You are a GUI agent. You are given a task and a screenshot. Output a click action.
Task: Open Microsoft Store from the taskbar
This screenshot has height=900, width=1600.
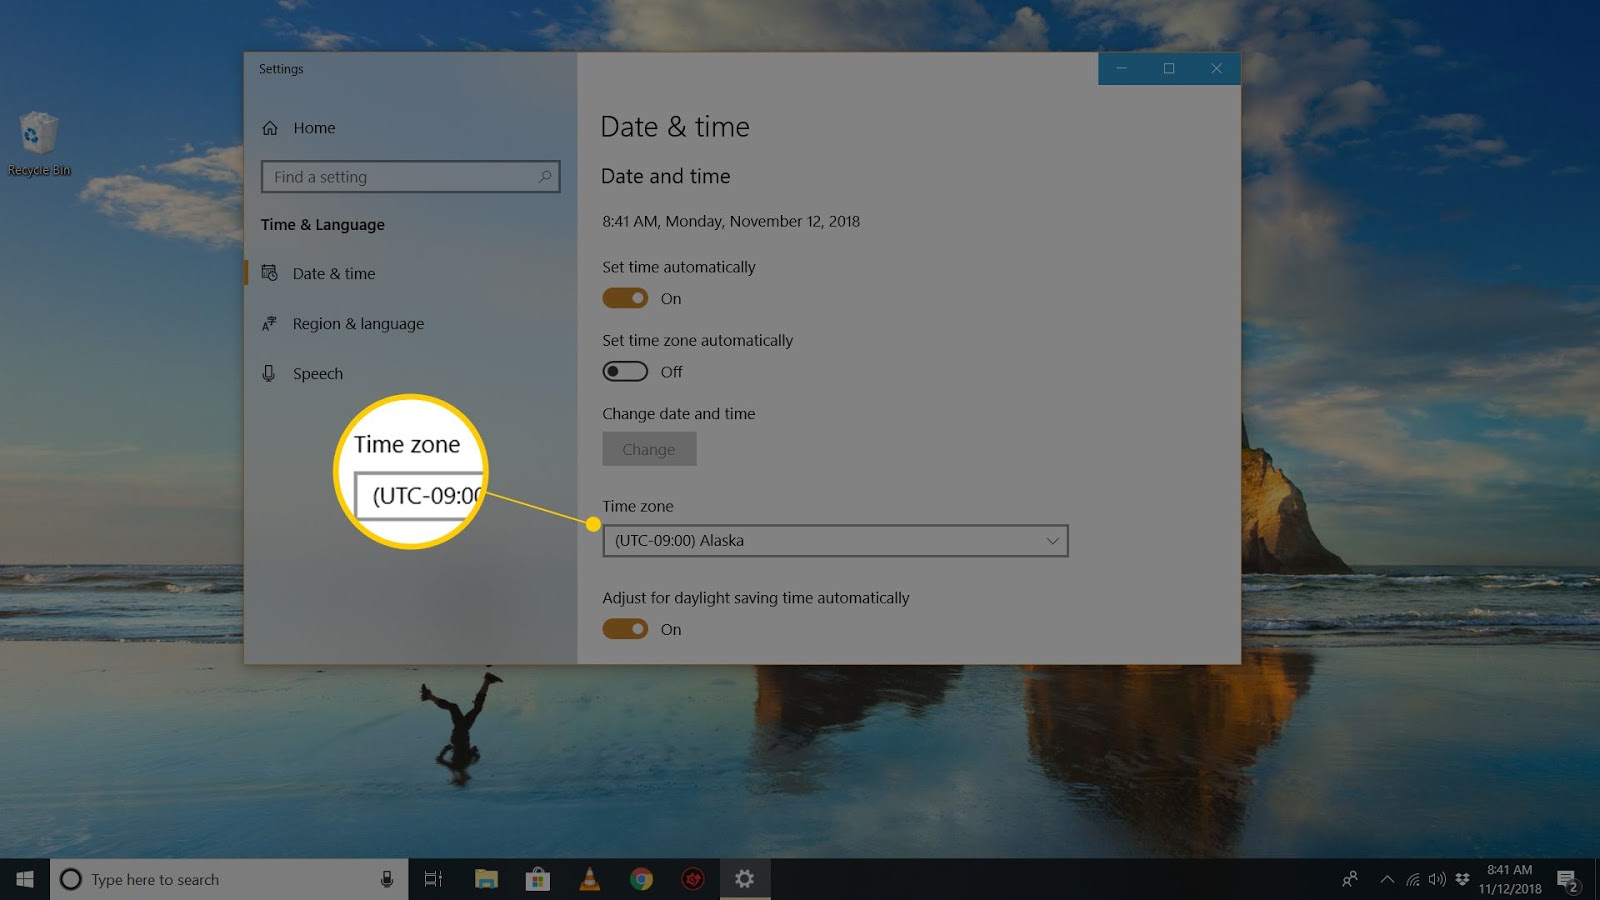(x=538, y=879)
